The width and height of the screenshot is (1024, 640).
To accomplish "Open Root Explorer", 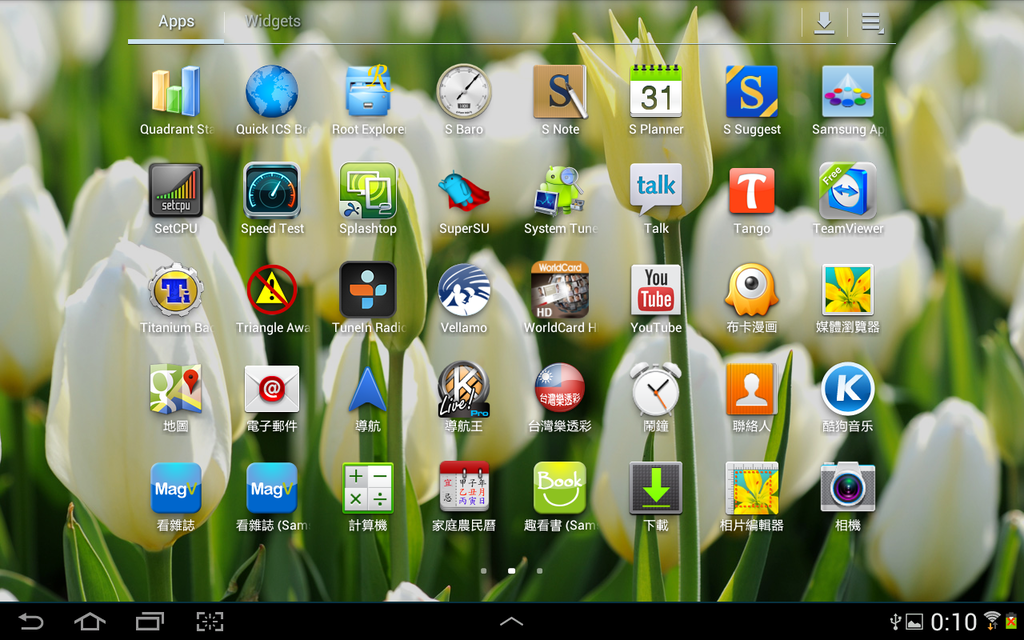I will point(368,91).
